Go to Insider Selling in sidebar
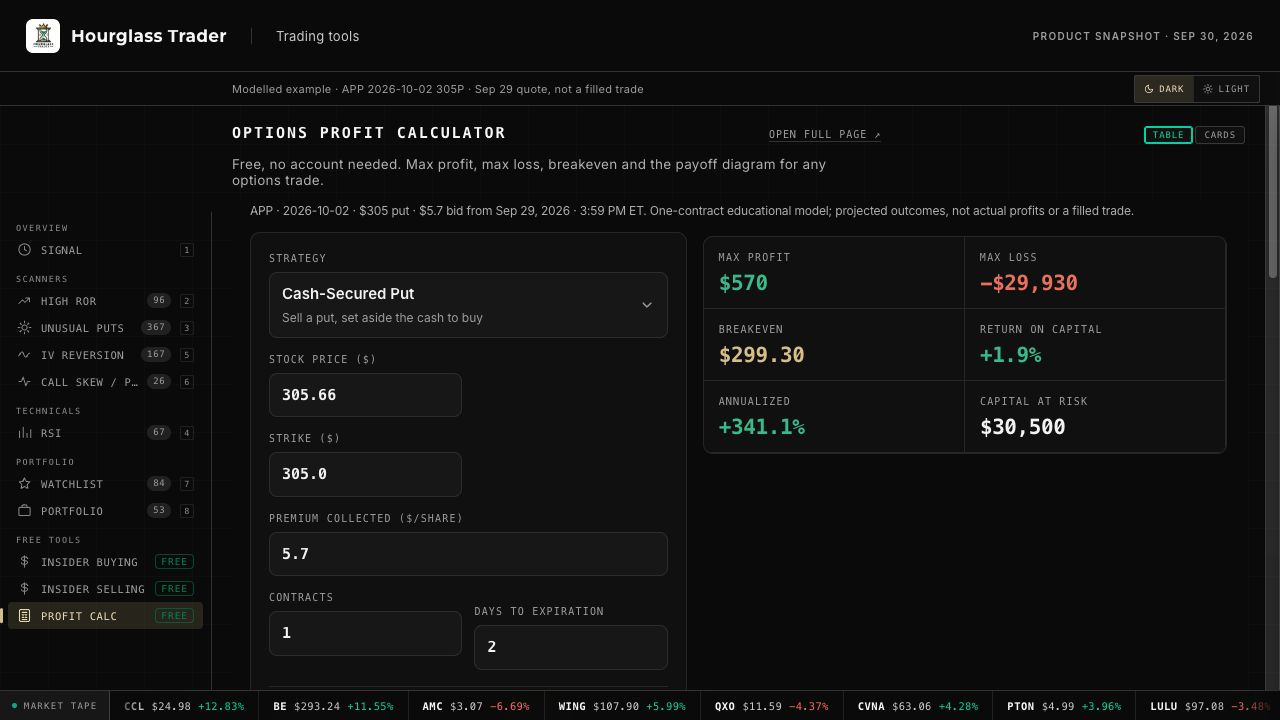This screenshot has height=720, width=1280. point(105,589)
